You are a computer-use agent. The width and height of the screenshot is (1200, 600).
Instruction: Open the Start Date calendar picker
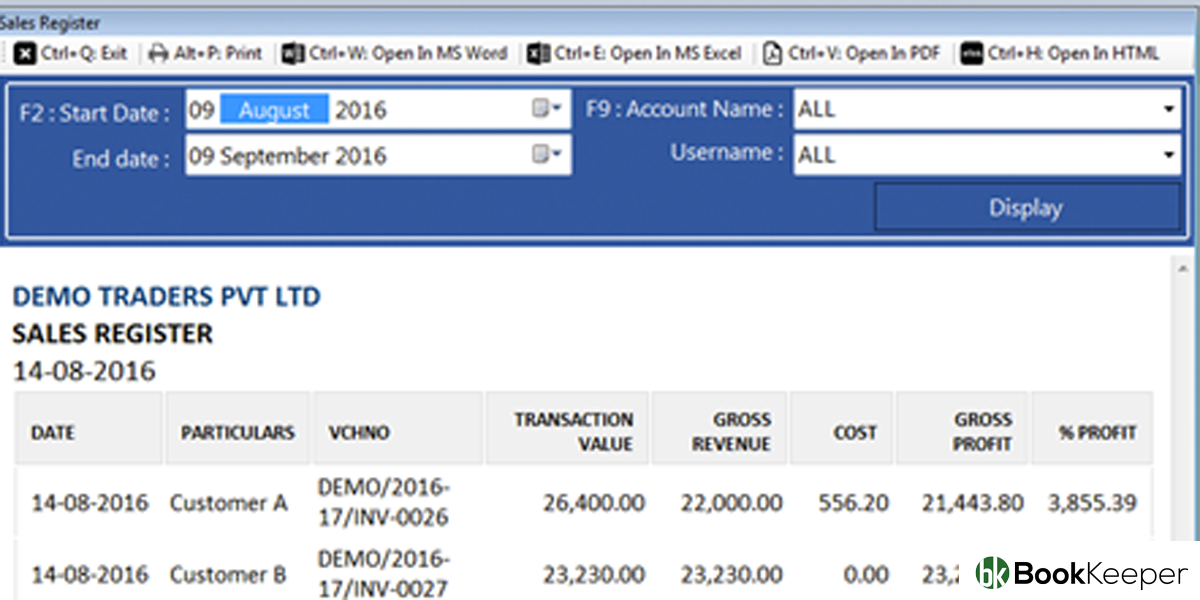coord(546,109)
